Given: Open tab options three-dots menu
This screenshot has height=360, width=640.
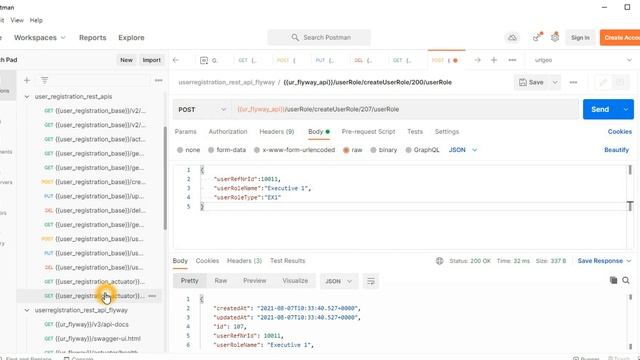Looking at the screenshot, I should click(512, 60).
